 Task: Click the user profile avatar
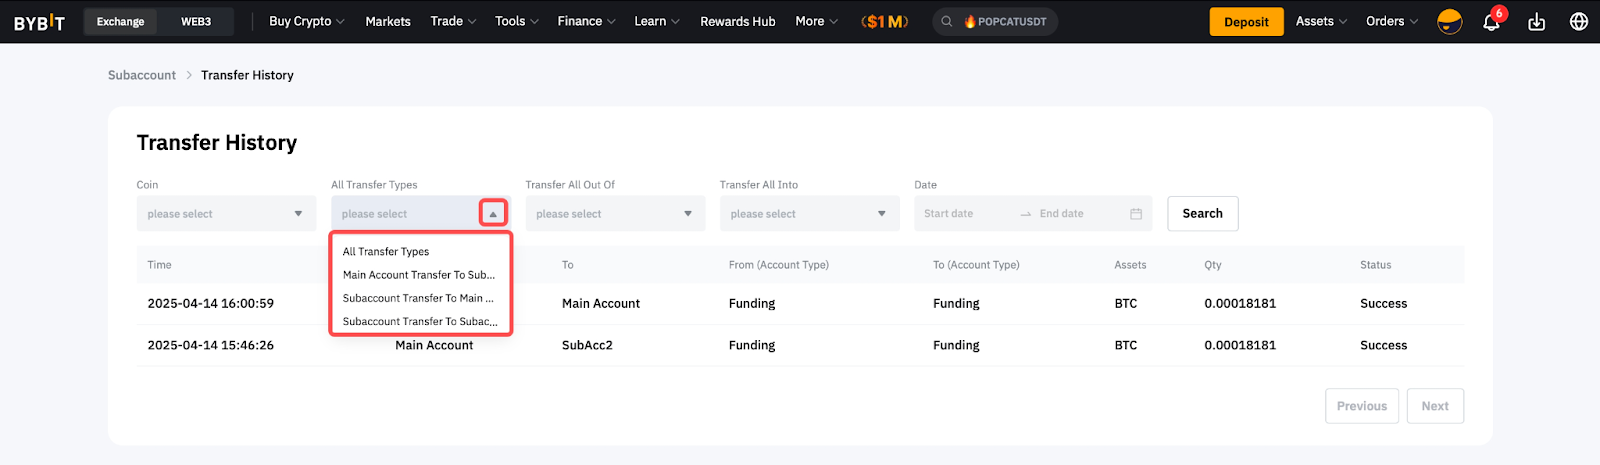[1449, 22]
